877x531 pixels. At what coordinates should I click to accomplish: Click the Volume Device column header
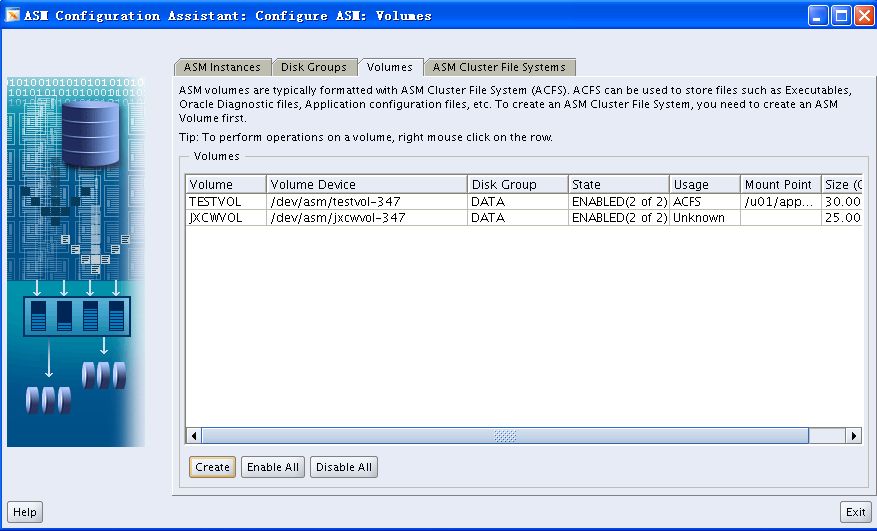[367, 185]
